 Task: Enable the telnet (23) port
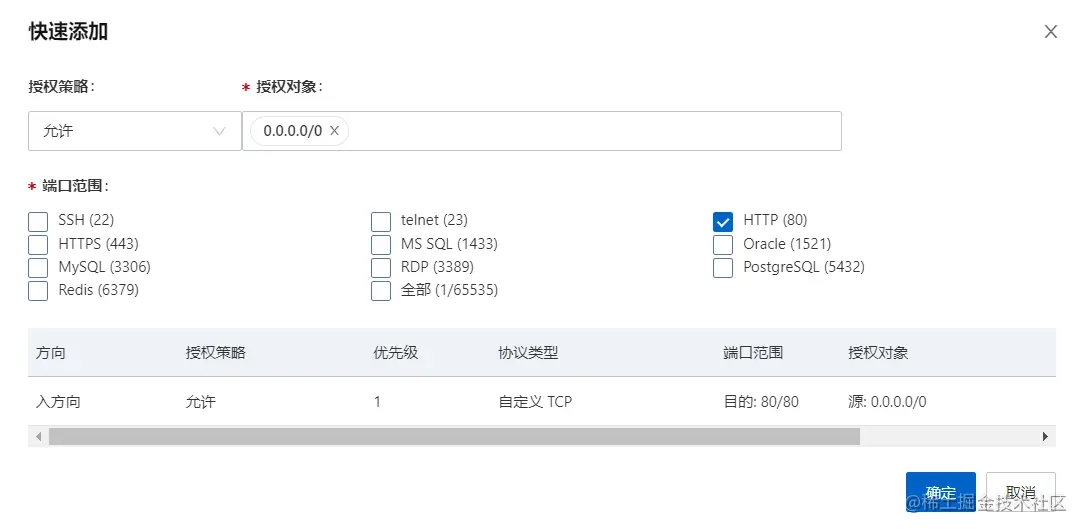[x=381, y=221]
